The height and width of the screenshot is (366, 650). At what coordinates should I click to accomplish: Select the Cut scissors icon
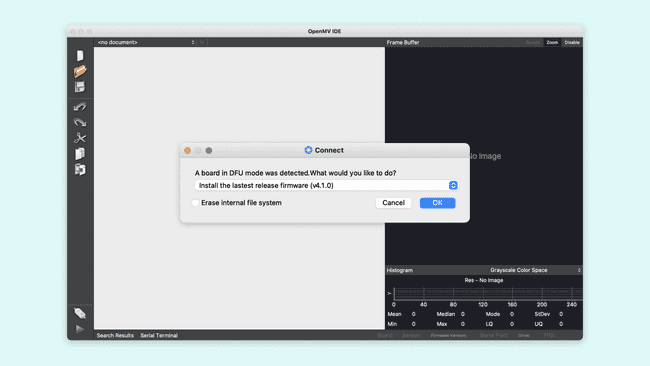pyautogui.click(x=80, y=138)
